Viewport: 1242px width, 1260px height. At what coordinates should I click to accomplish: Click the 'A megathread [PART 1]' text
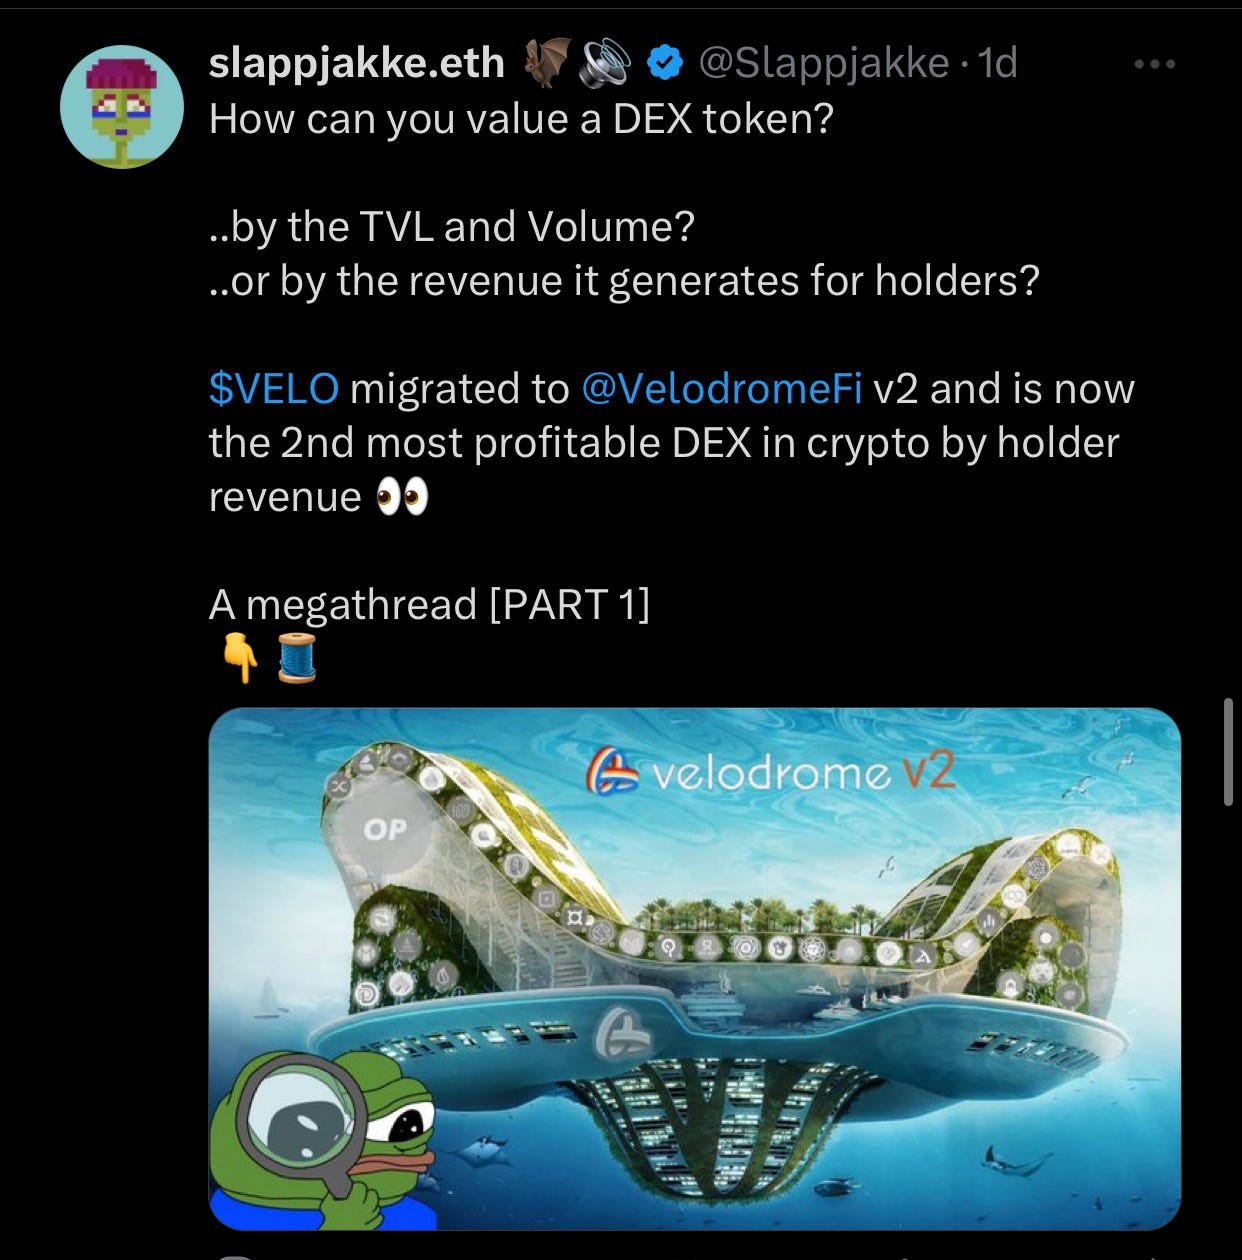(x=430, y=604)
